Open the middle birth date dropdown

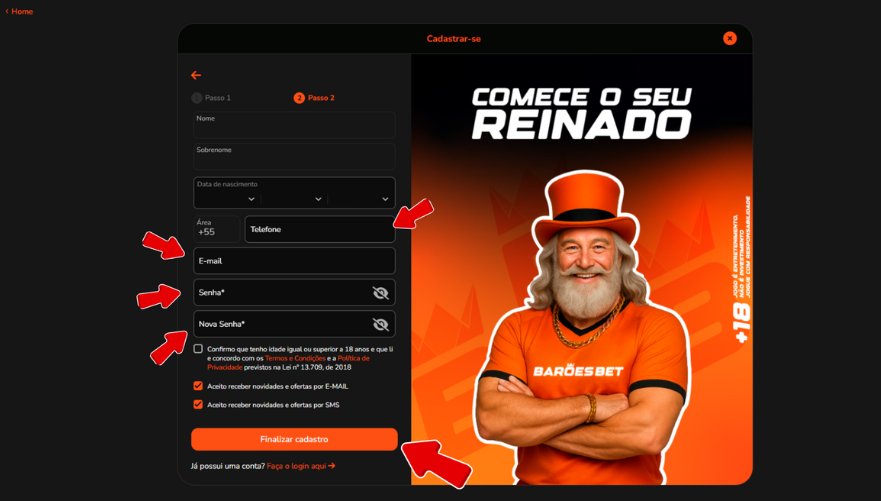[x=294, y=199]
